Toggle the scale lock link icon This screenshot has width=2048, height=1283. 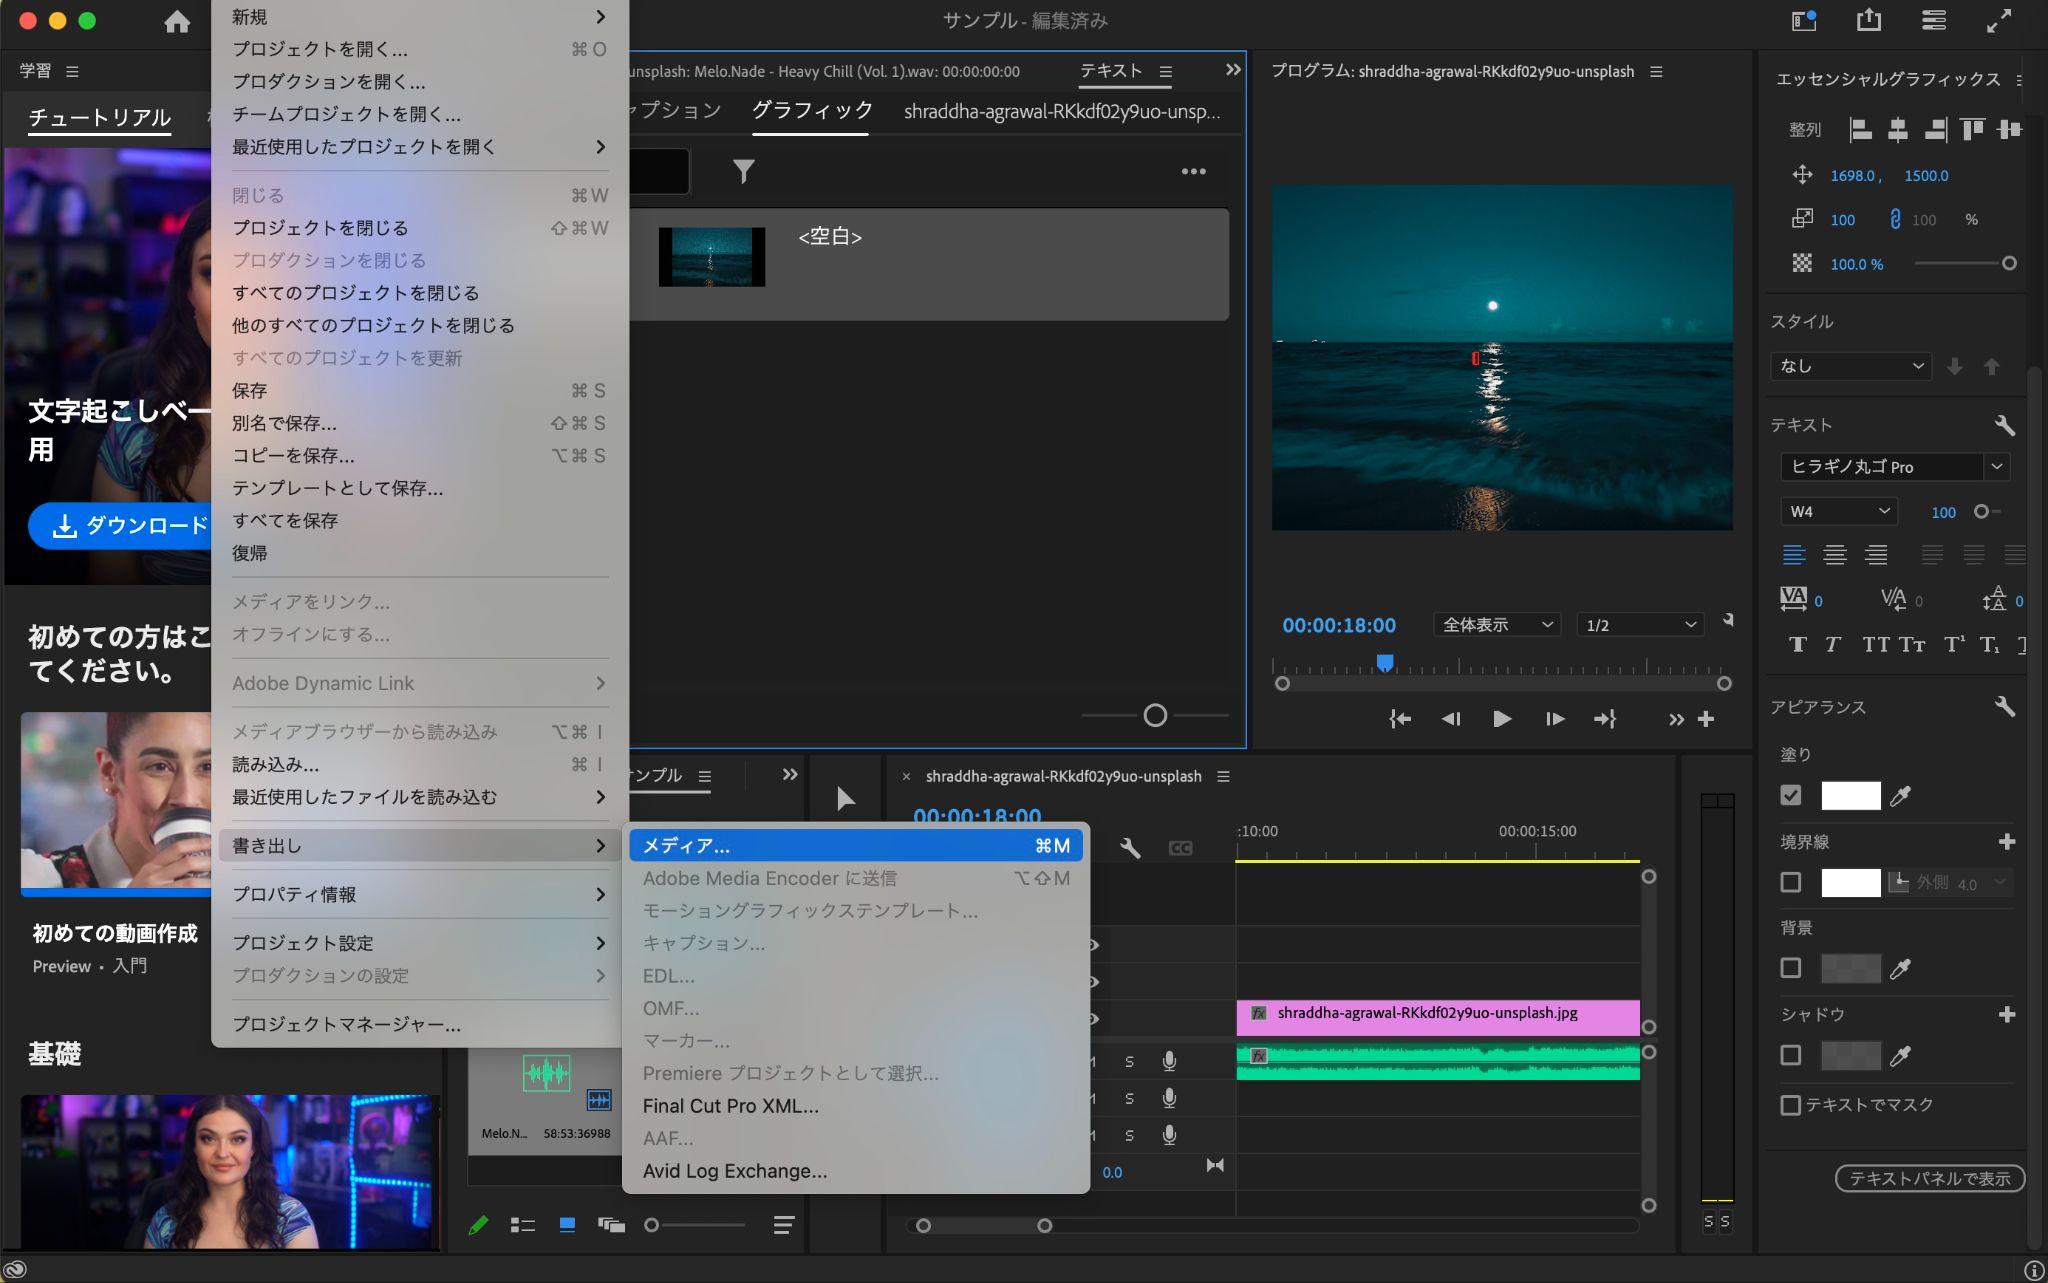tap(1894, 219)
